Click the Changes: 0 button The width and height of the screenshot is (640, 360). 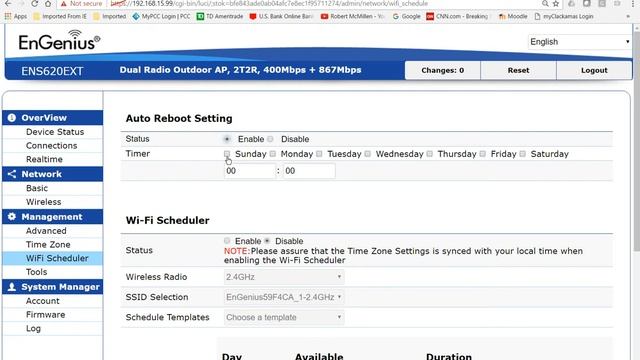(x=442, y=70)
